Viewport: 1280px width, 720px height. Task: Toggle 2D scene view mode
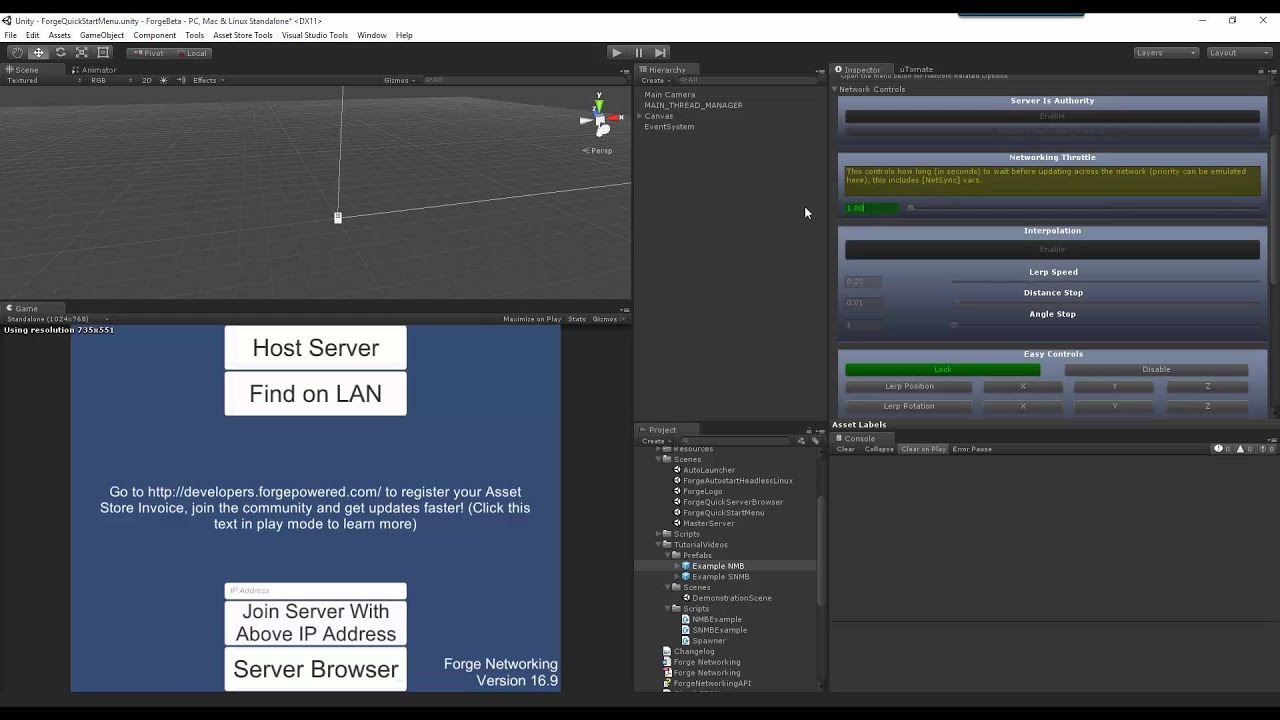pos(147,80)
